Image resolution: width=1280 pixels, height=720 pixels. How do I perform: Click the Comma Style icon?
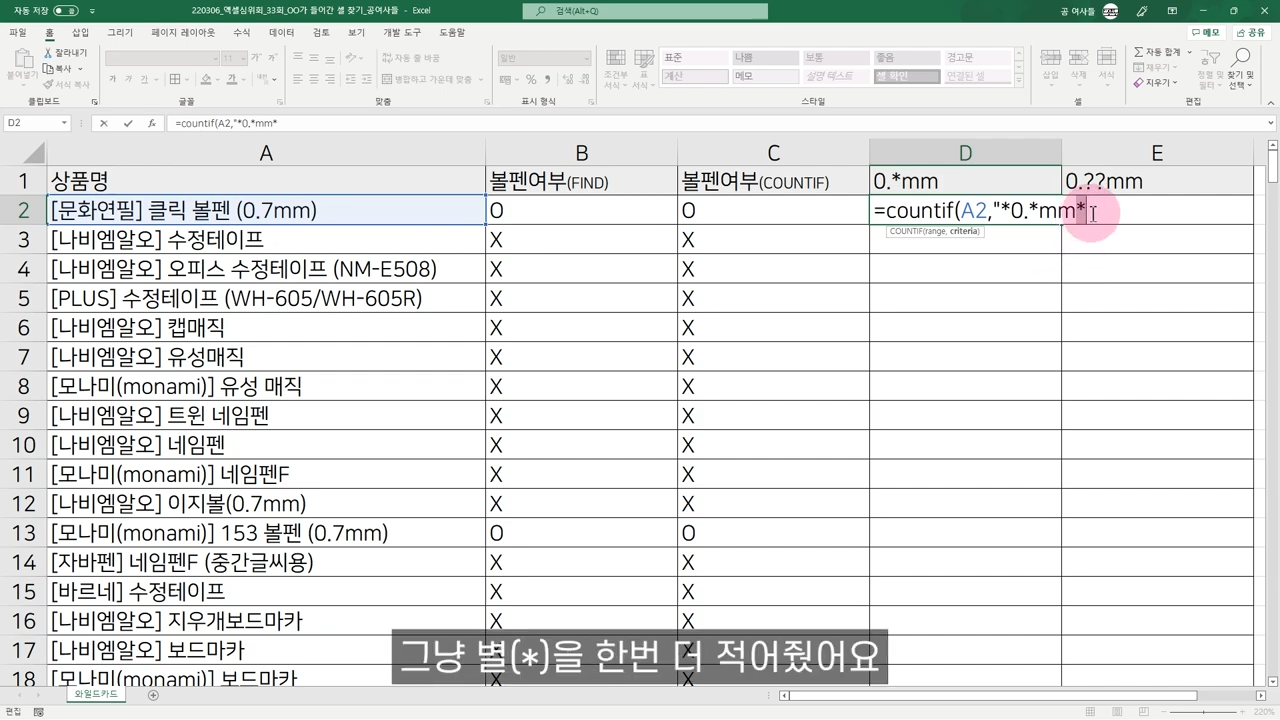(x=547, y=80)
